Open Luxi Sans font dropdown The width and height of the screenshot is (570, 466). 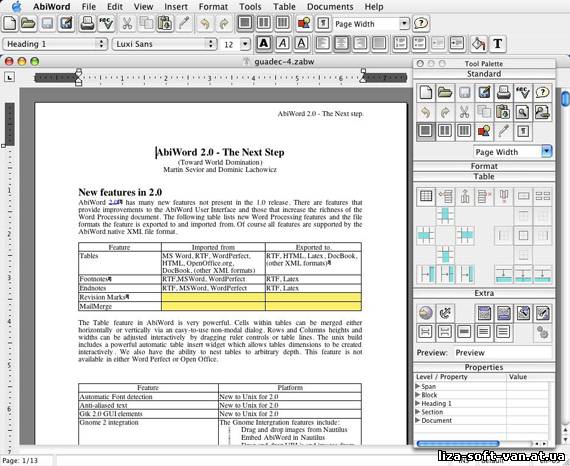point(164,44)
